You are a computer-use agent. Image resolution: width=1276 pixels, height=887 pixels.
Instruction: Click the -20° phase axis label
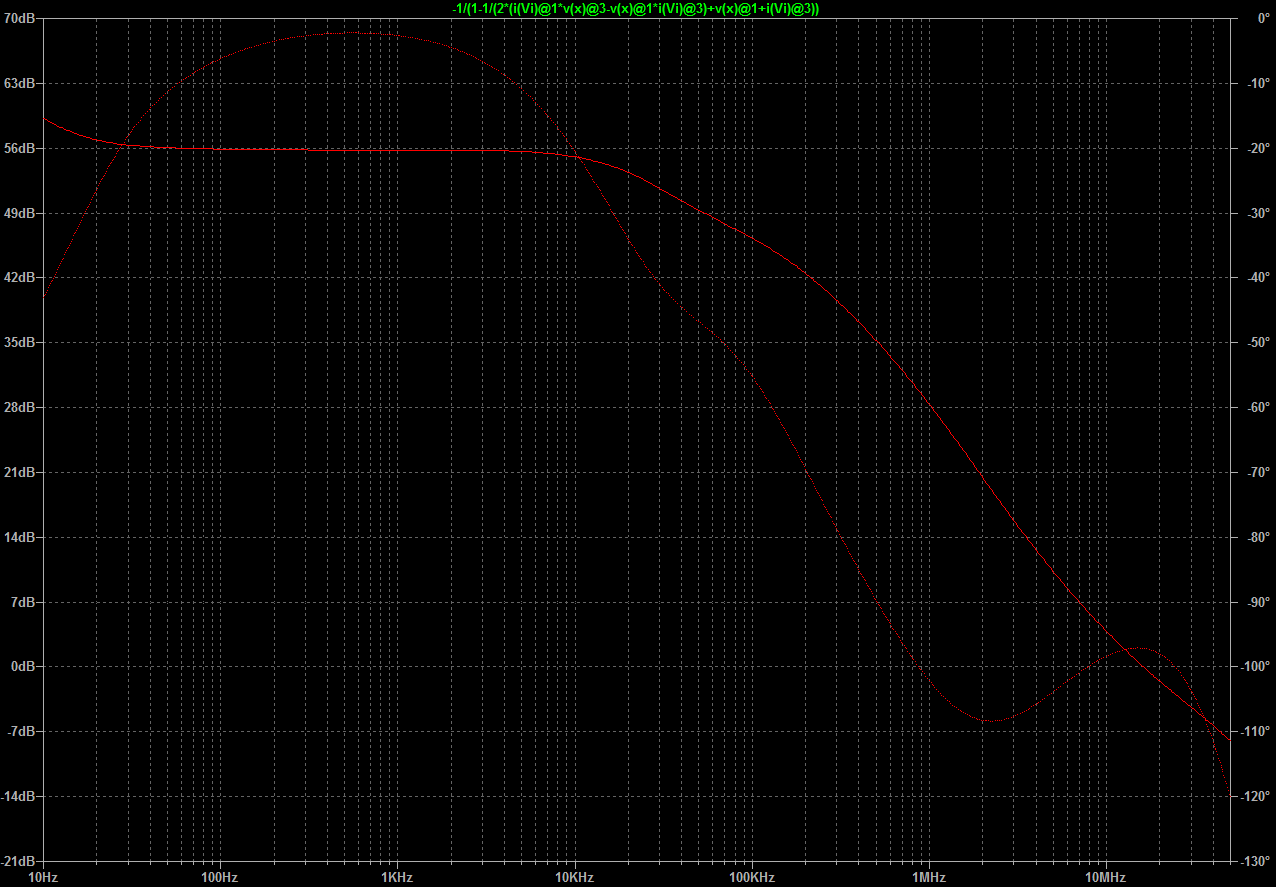[1256, 148]
